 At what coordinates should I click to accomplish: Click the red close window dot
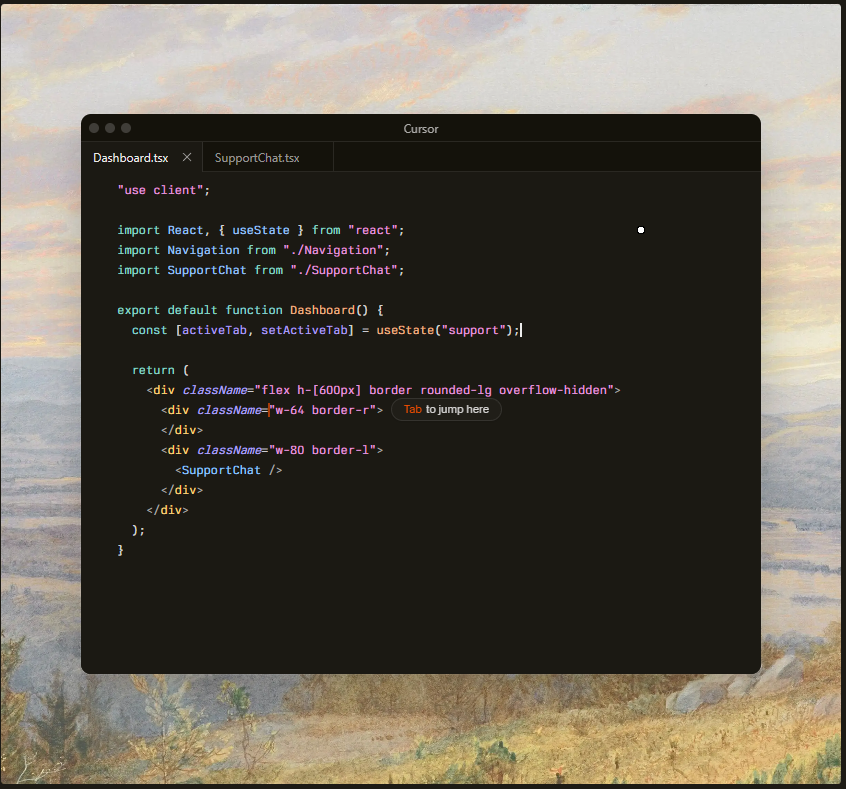(94, 128)
